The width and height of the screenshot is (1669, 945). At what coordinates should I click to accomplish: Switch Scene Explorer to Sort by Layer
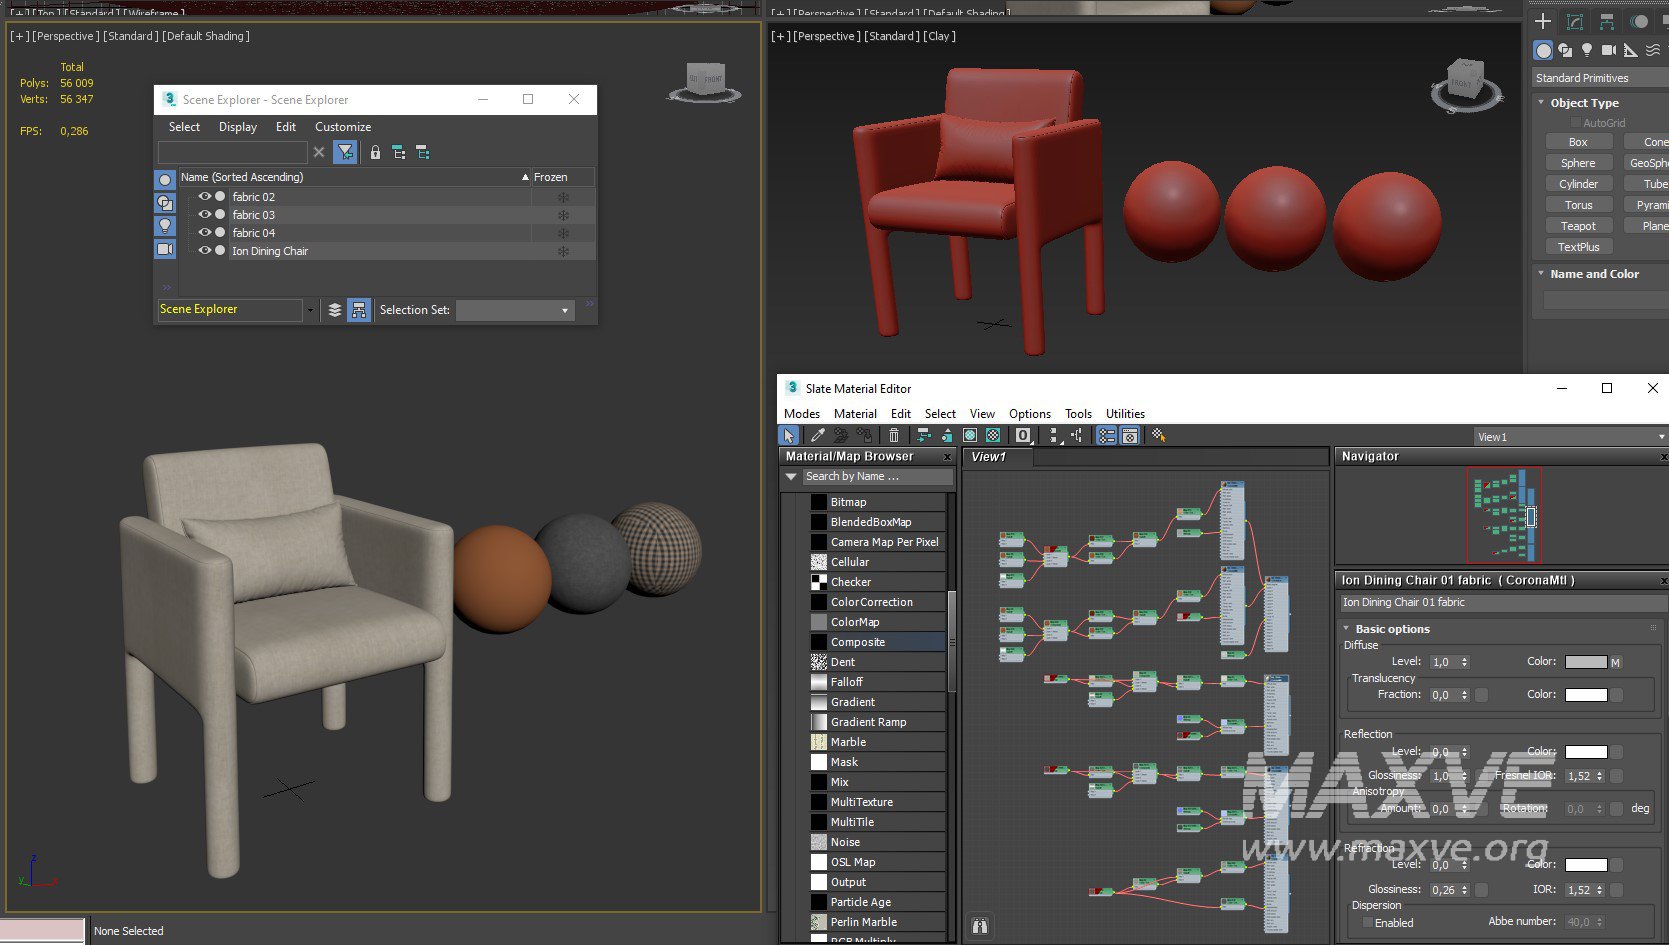coord(335,310)
